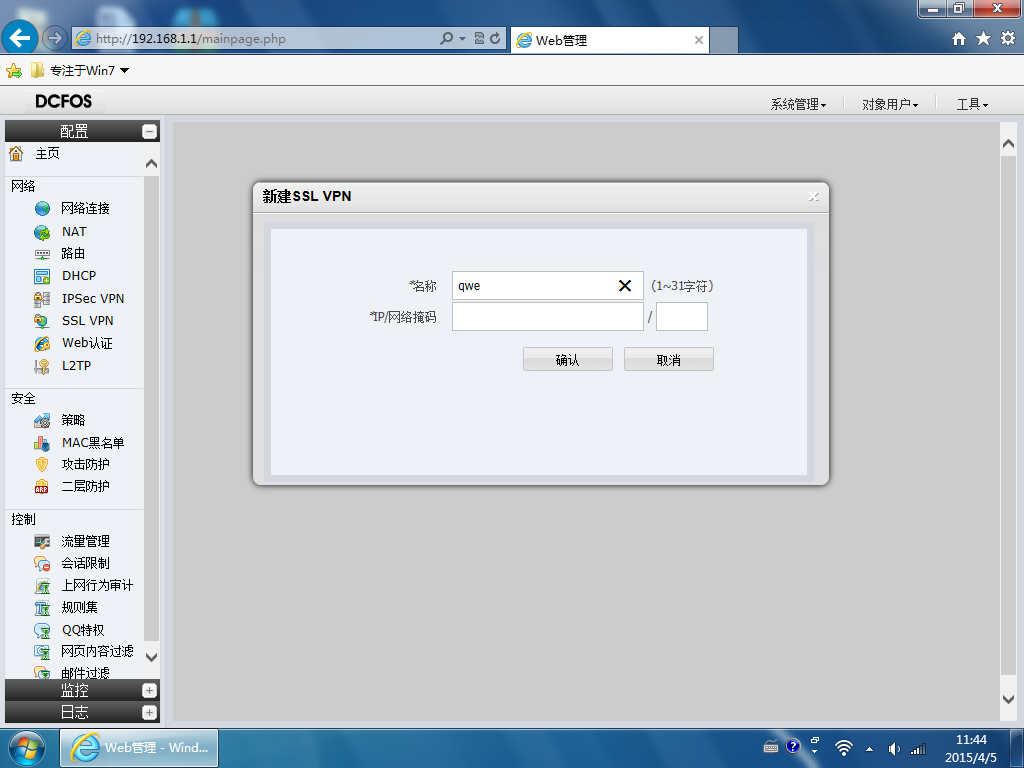Click the 取消 button
The image size is (1024, 768).
point(669,359)
